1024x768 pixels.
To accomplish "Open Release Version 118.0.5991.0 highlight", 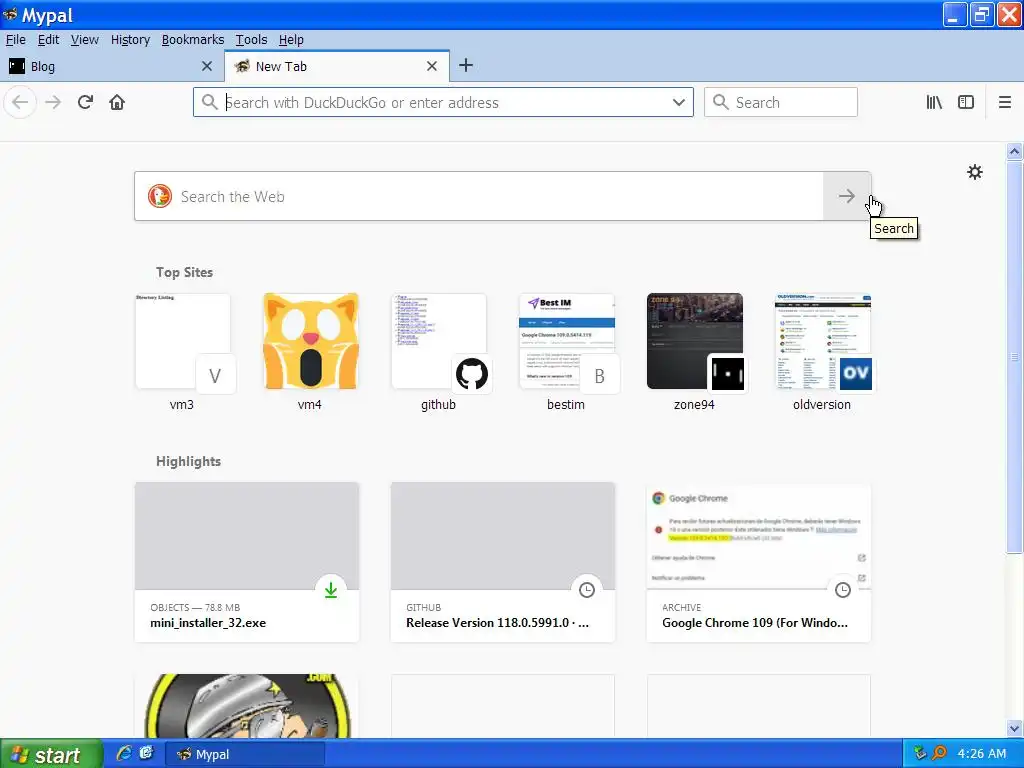I will point(503,562).
